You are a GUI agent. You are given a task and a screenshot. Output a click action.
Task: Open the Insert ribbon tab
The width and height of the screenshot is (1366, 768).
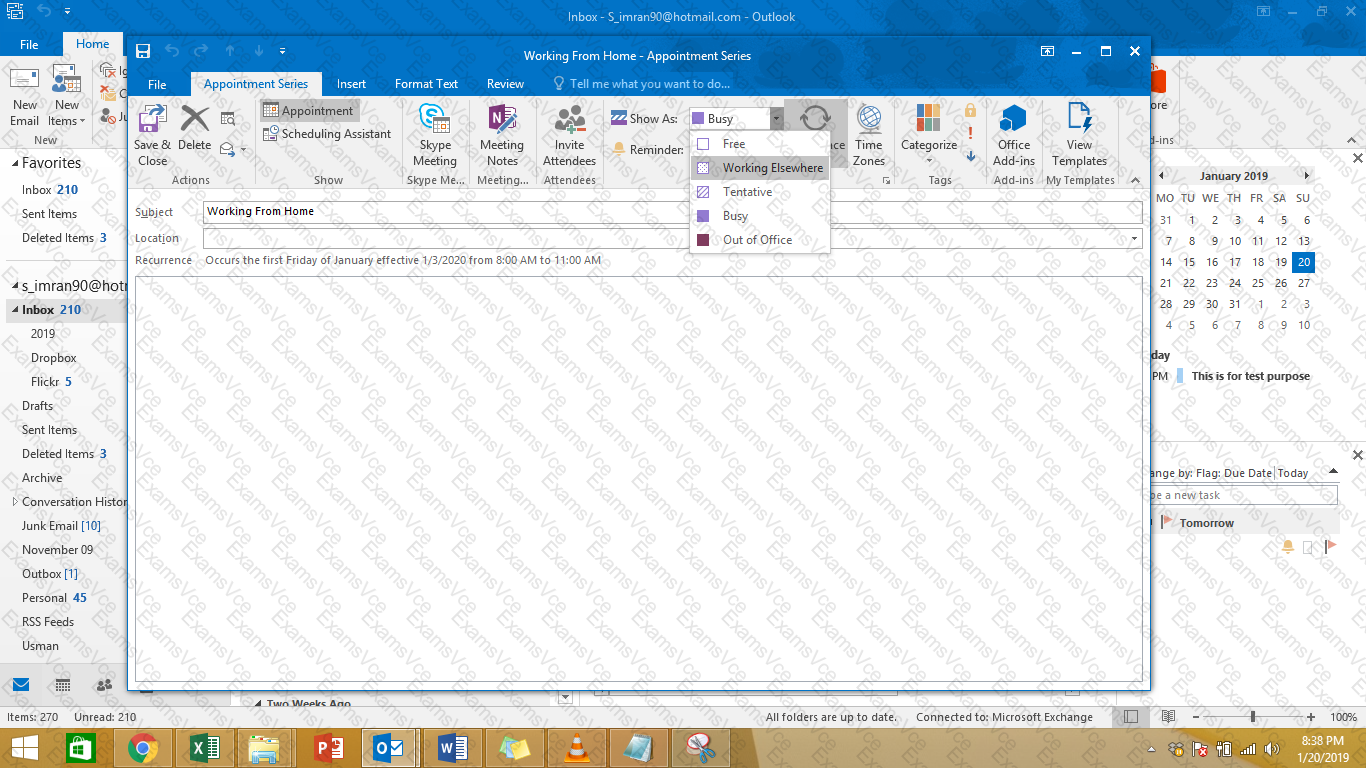coord(351,84)
